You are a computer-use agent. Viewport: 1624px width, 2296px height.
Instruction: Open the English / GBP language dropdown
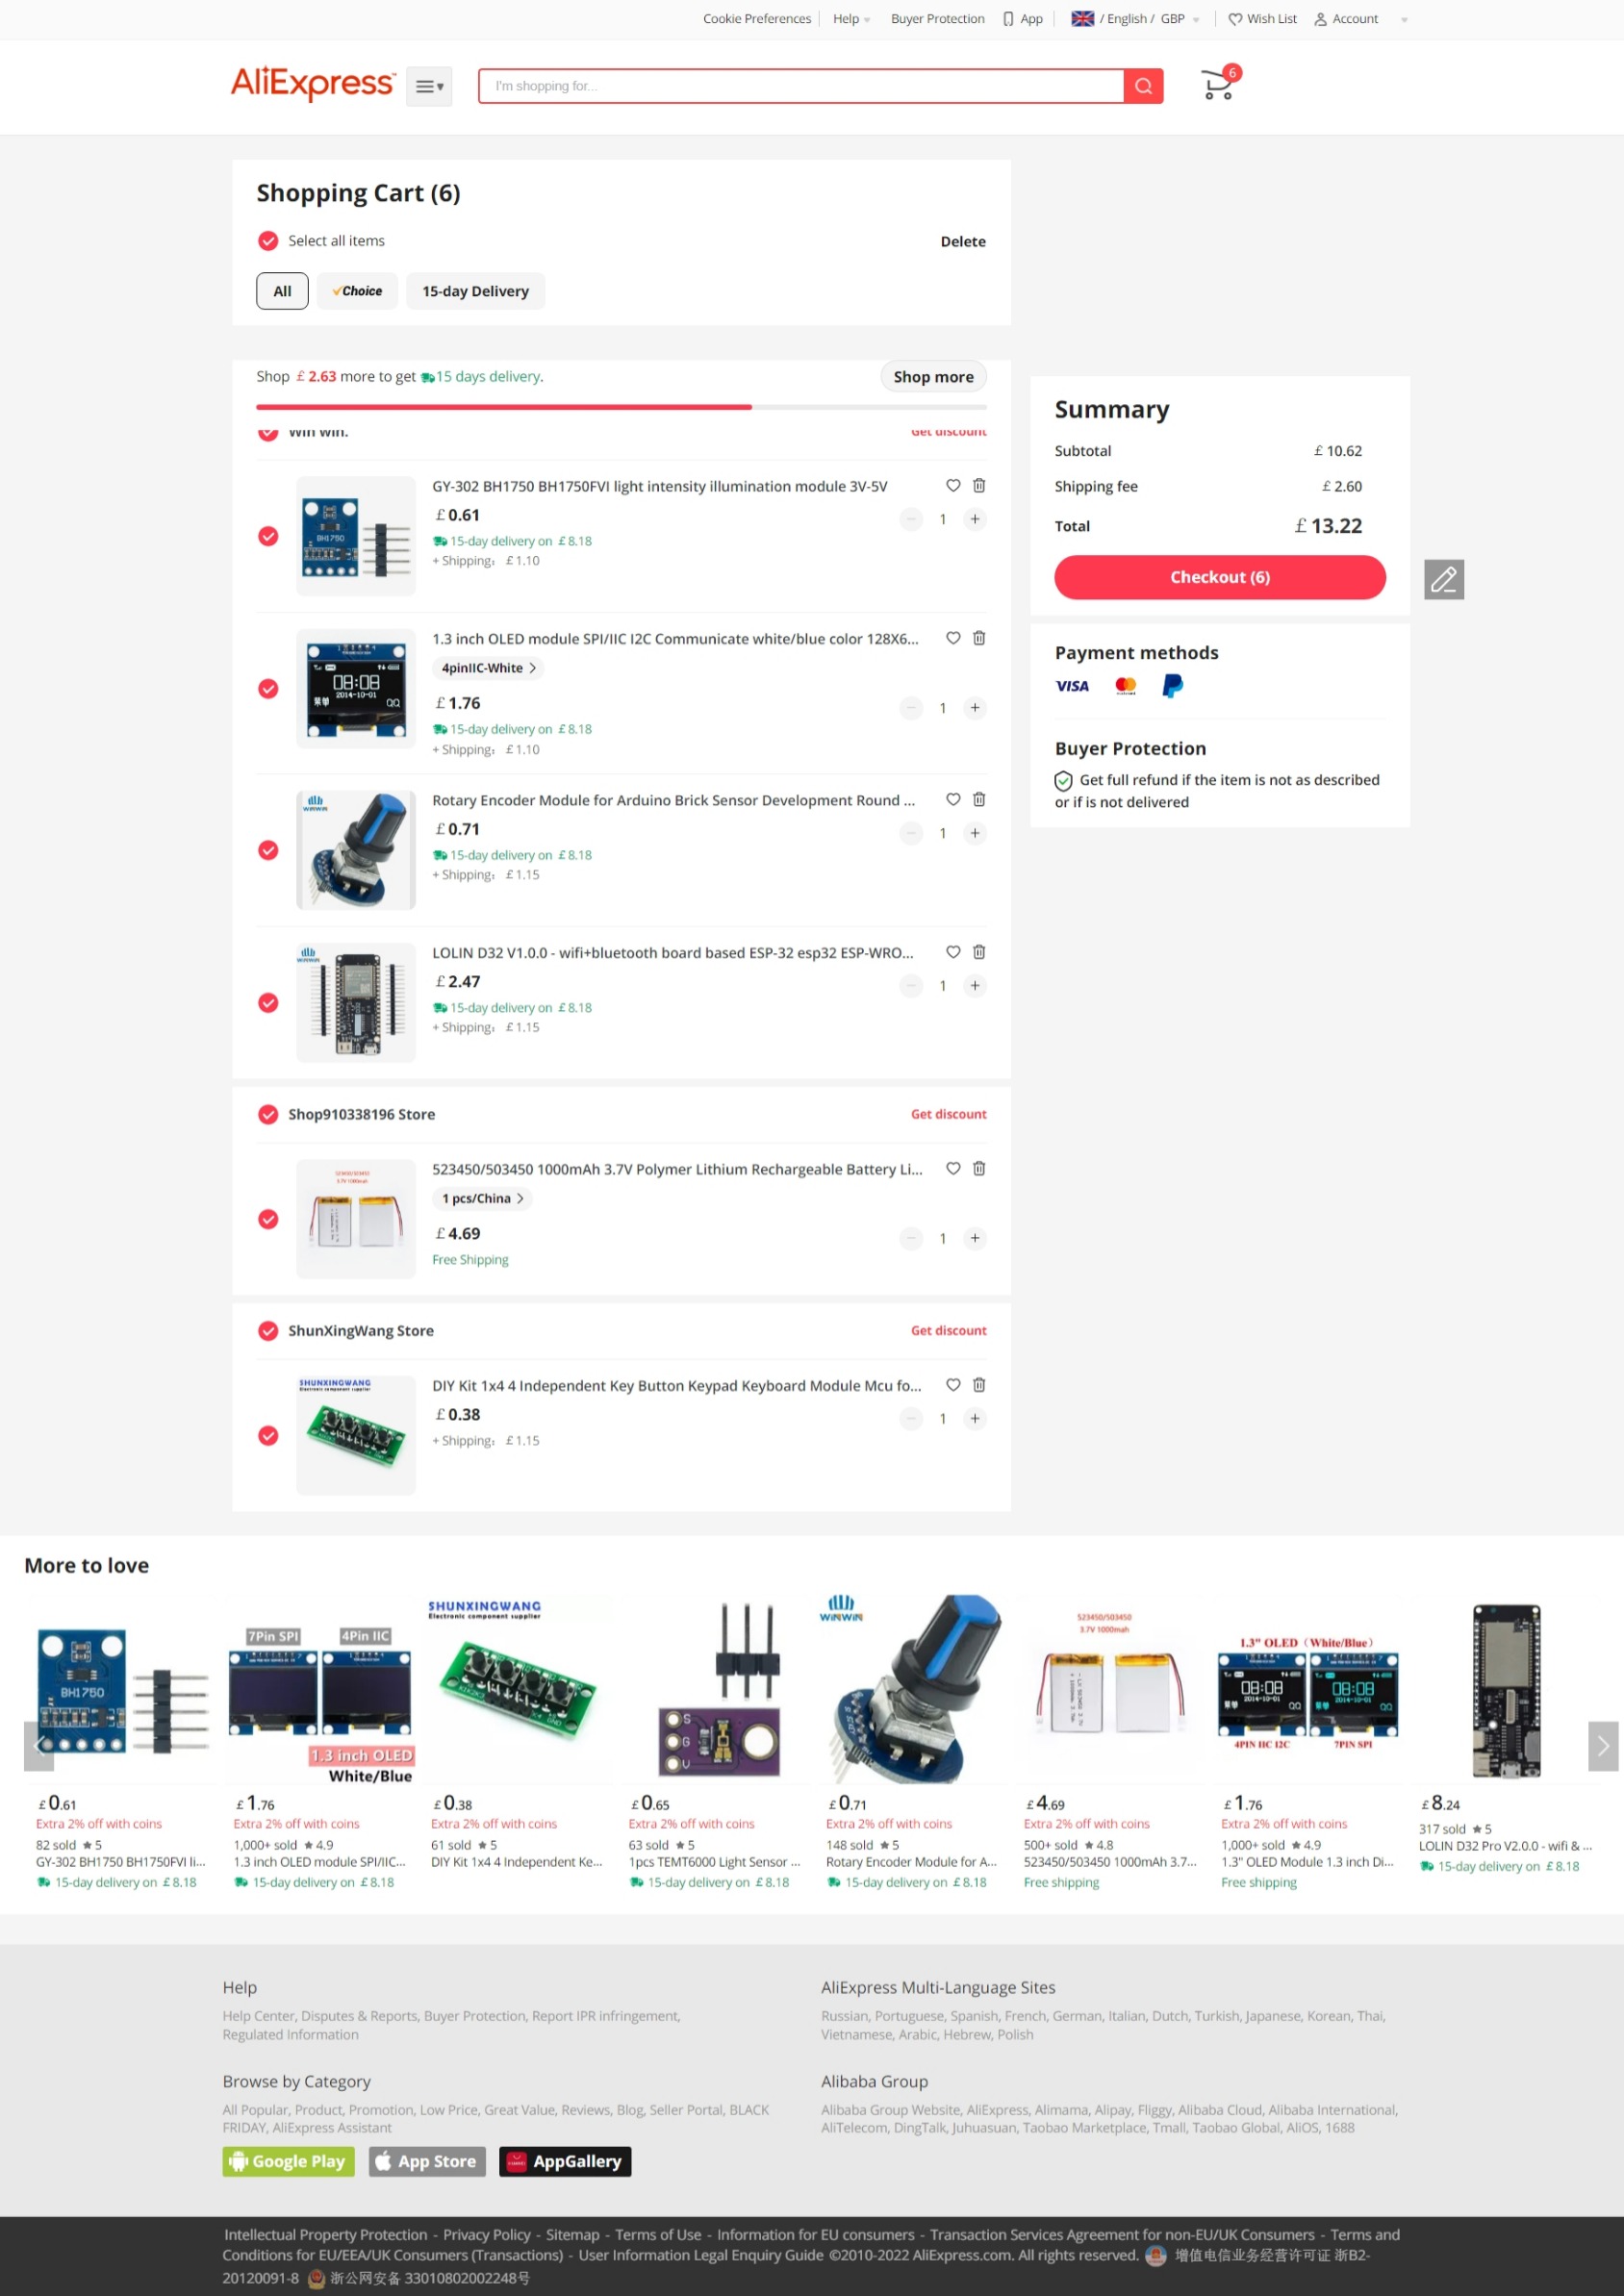(1135, 19)
